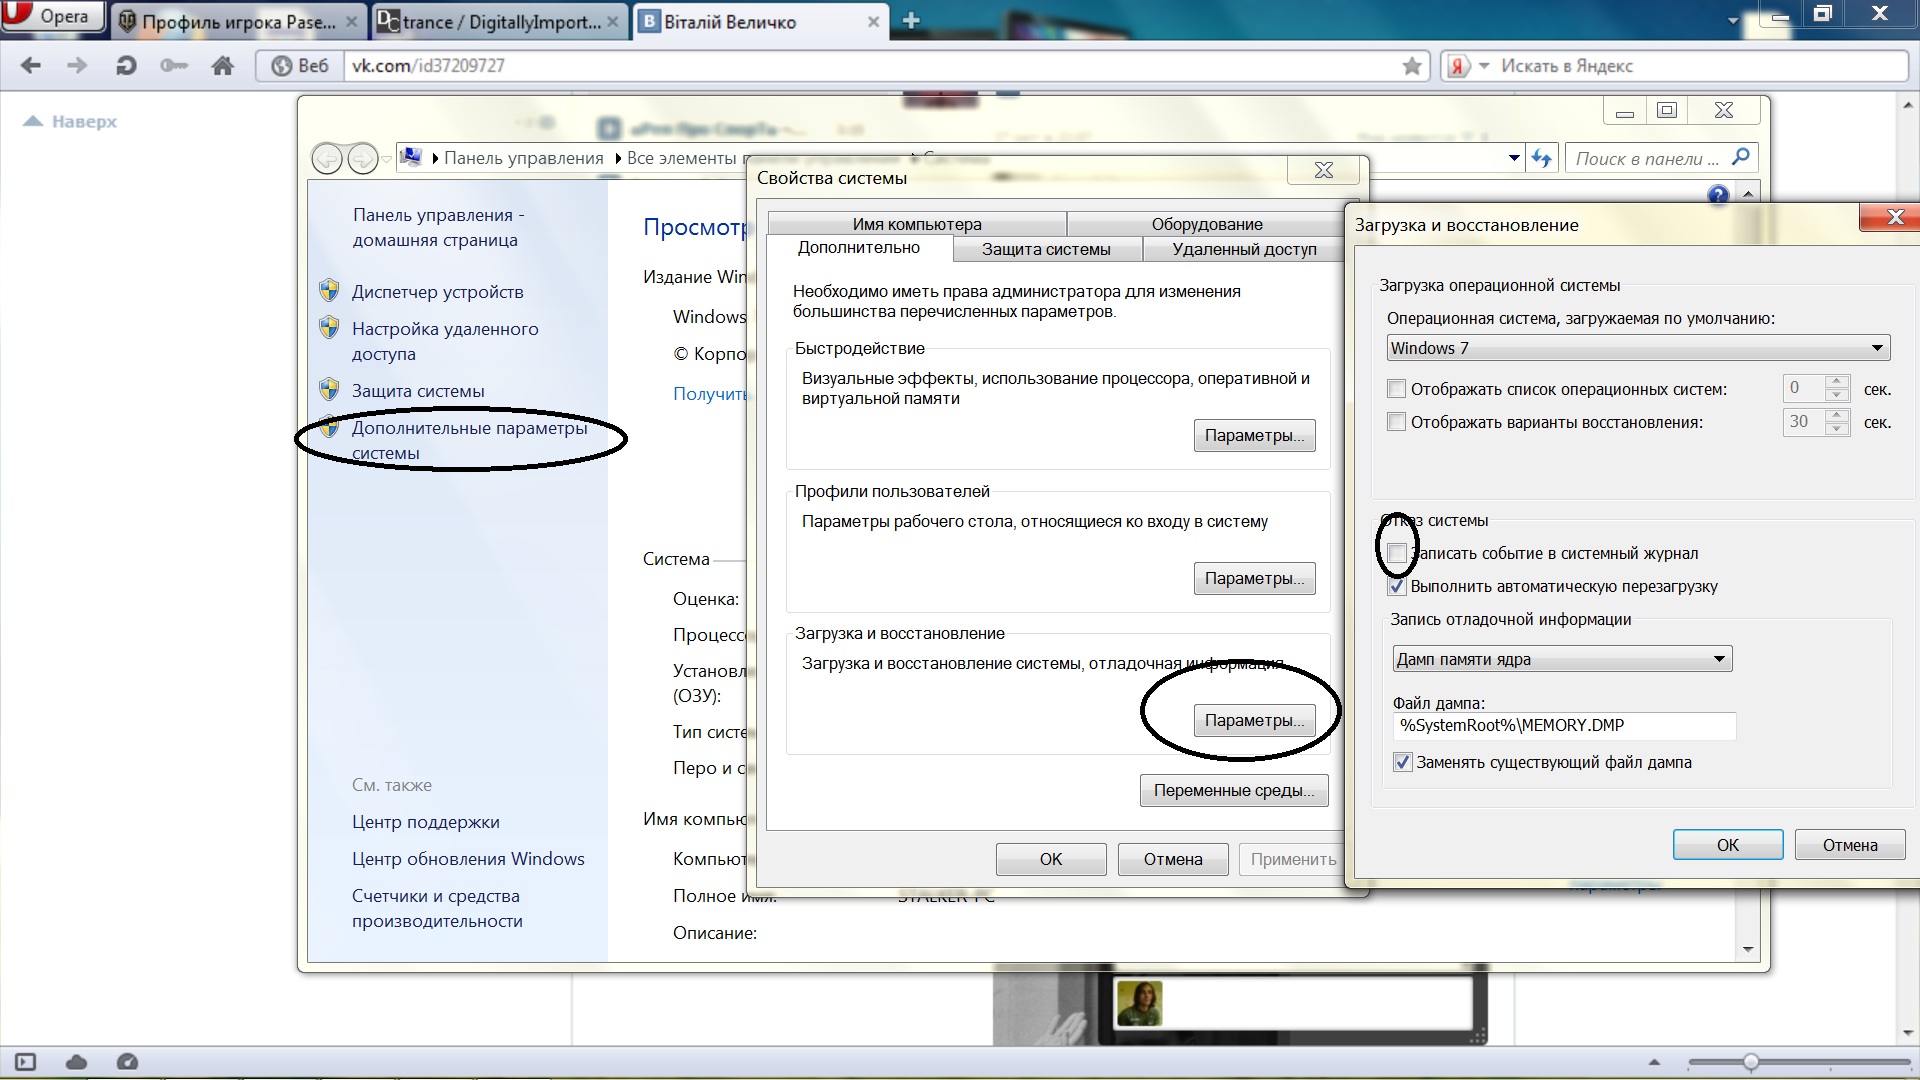Click Профили пользователей Параметры button
The image size is (1920, 1080).
(1254, 578)
